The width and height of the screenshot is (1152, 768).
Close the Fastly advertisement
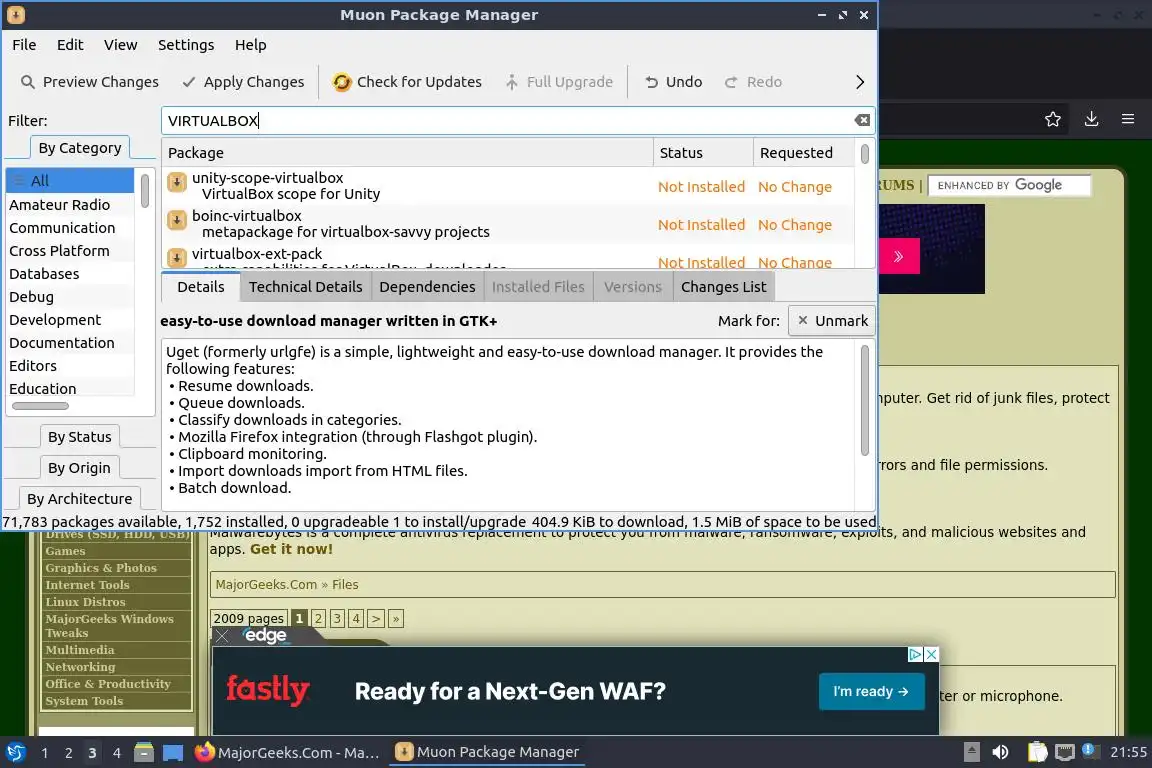tap(931, 654)
